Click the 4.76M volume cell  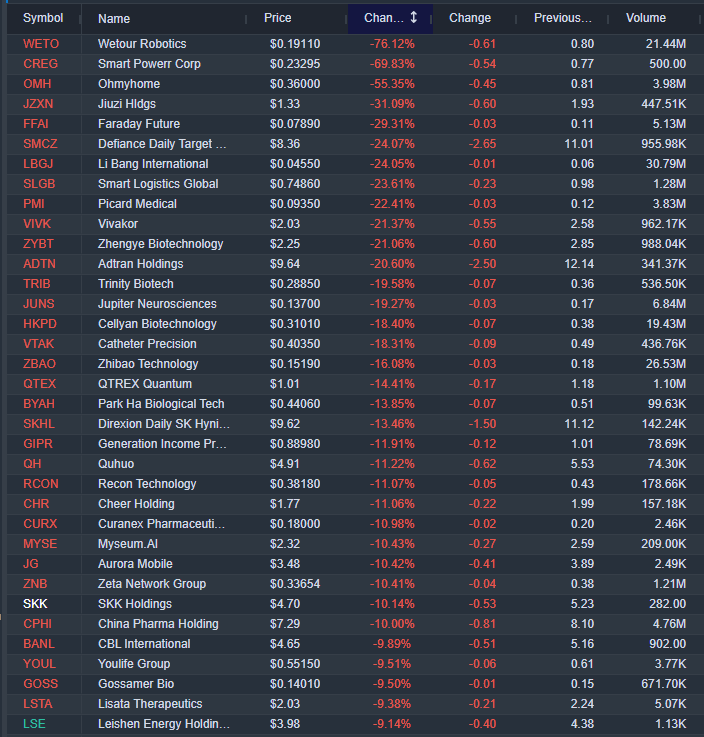pyautogui.click(x=669, y=624)
